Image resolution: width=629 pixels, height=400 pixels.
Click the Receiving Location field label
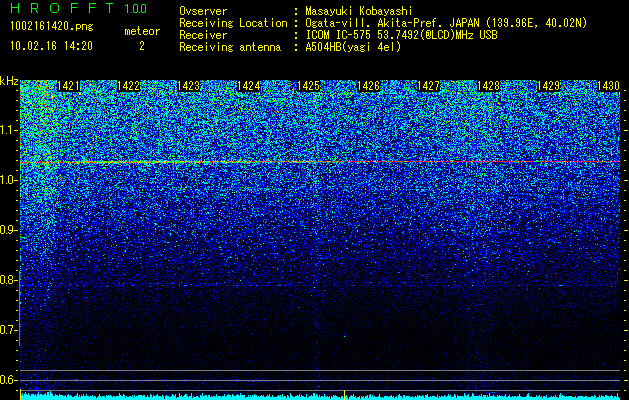click(x=233, y=23)
